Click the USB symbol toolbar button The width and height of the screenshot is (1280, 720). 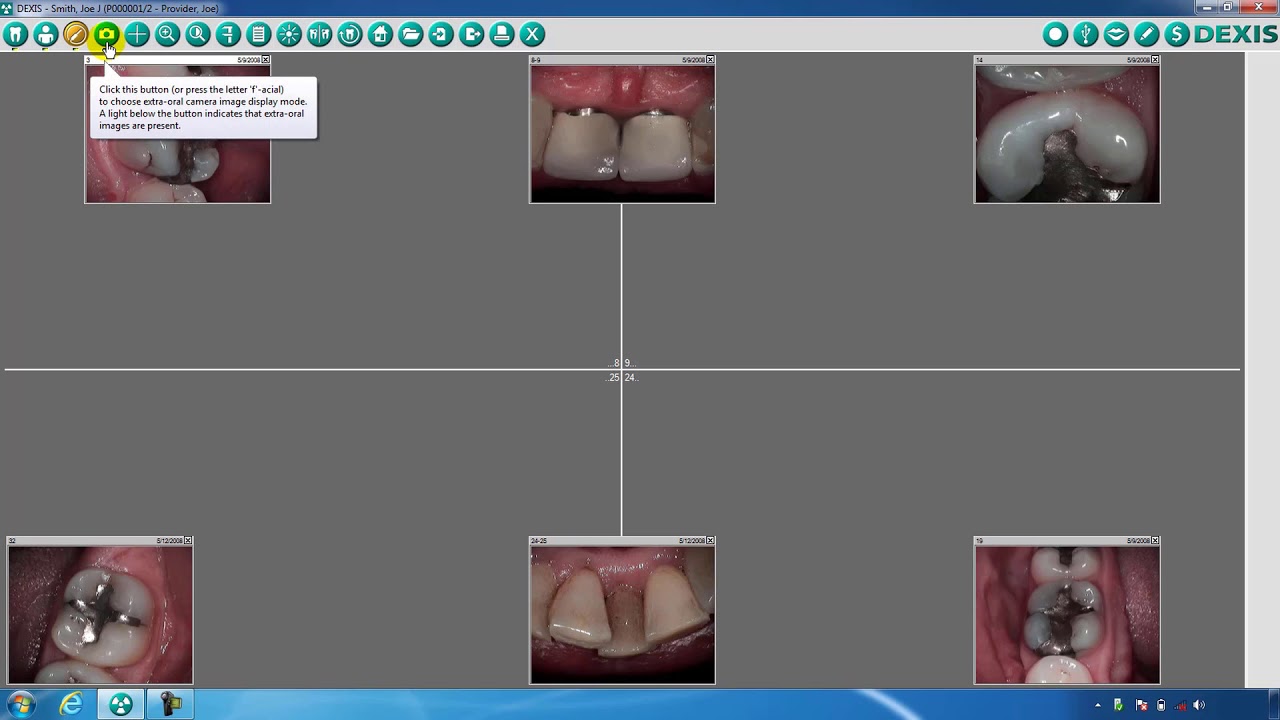click(x=1086, y=35)
